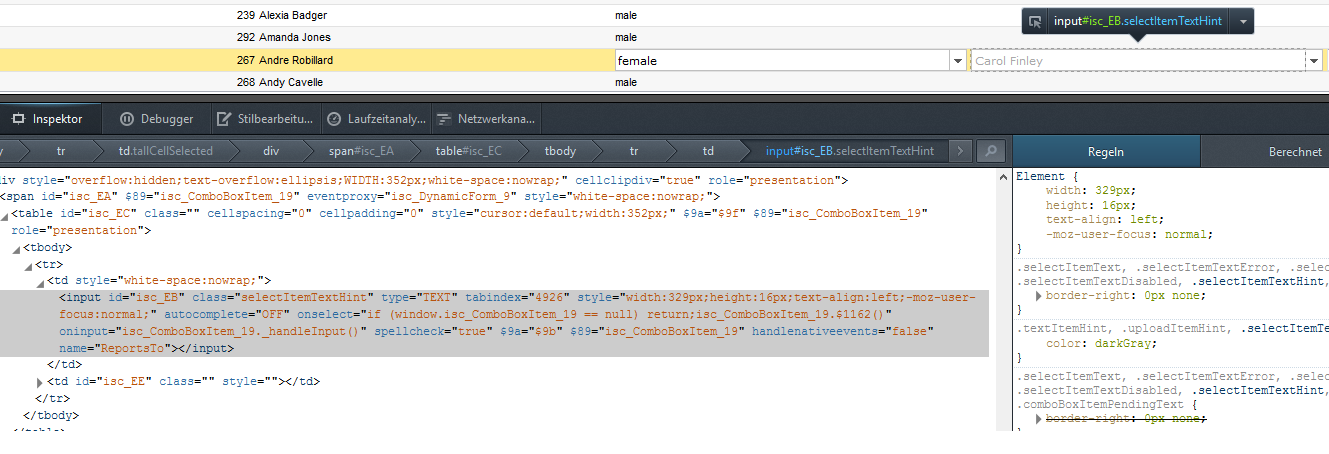The height and width of the screenshot is (454, 1329).
Task: Select the table#isc_EC breadcrumb
Action: (x=469, y=151)
